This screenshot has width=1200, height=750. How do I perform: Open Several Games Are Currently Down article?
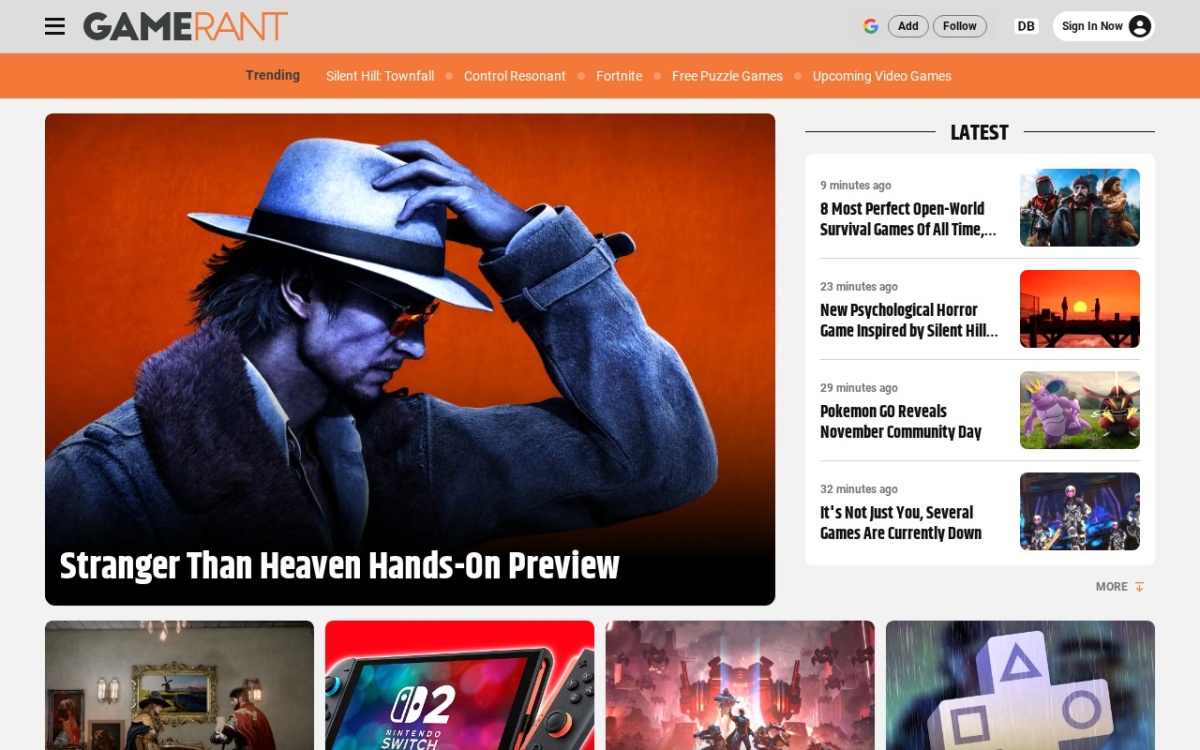(901, 522)
